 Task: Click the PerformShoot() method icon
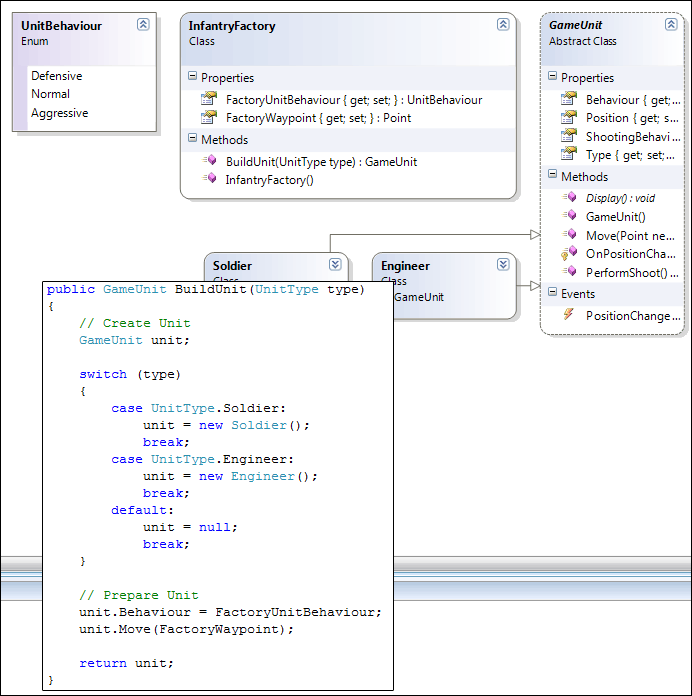[570, 271]
